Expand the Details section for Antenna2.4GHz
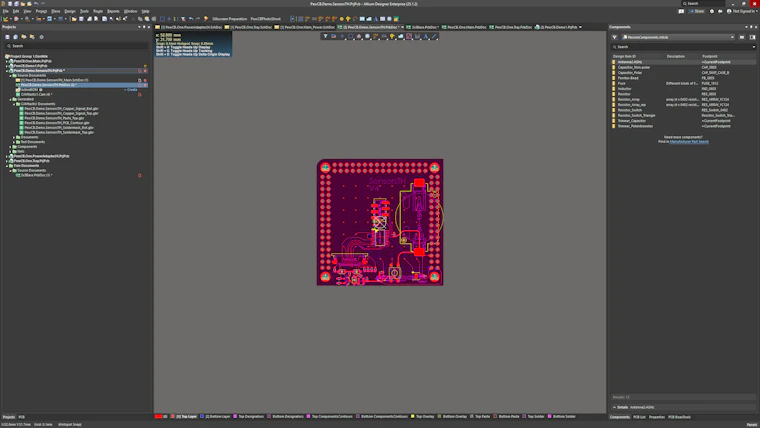Viewport: 760px width, 428px height. (x=615, y=407)
